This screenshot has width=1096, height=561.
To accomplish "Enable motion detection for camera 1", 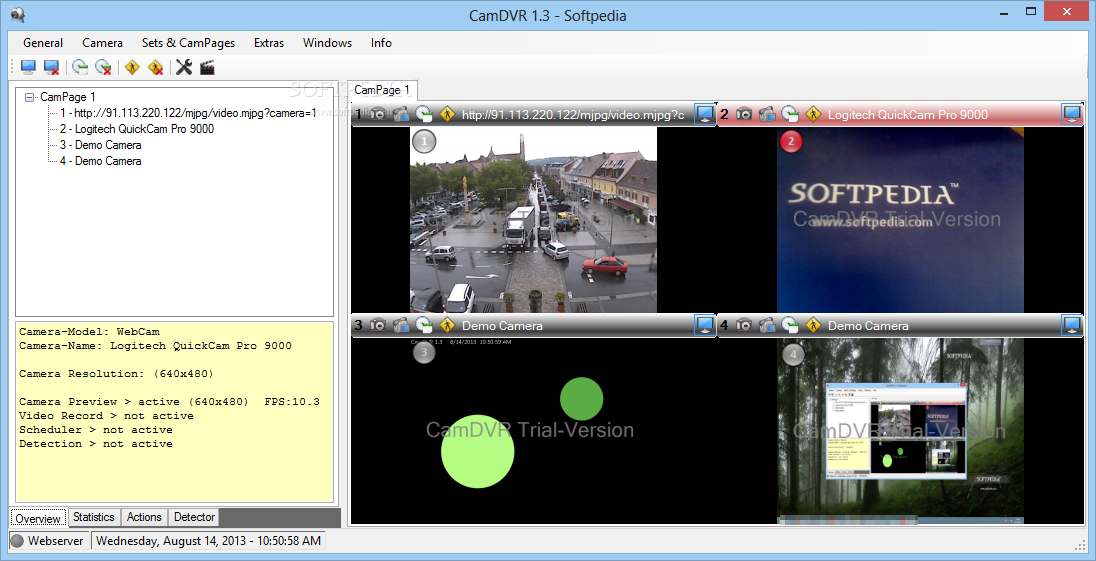I will click(x=447, y=114).
